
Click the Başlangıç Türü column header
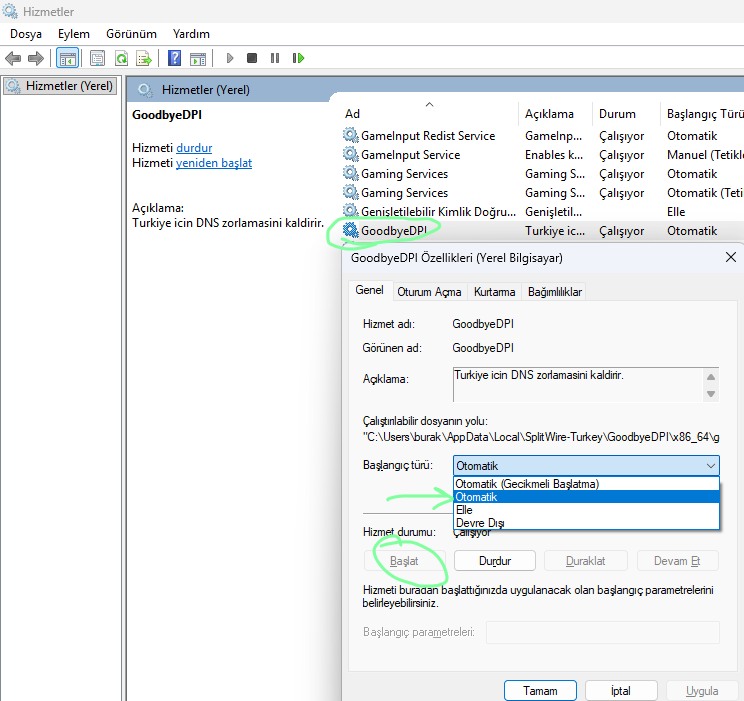pos(703,113)
